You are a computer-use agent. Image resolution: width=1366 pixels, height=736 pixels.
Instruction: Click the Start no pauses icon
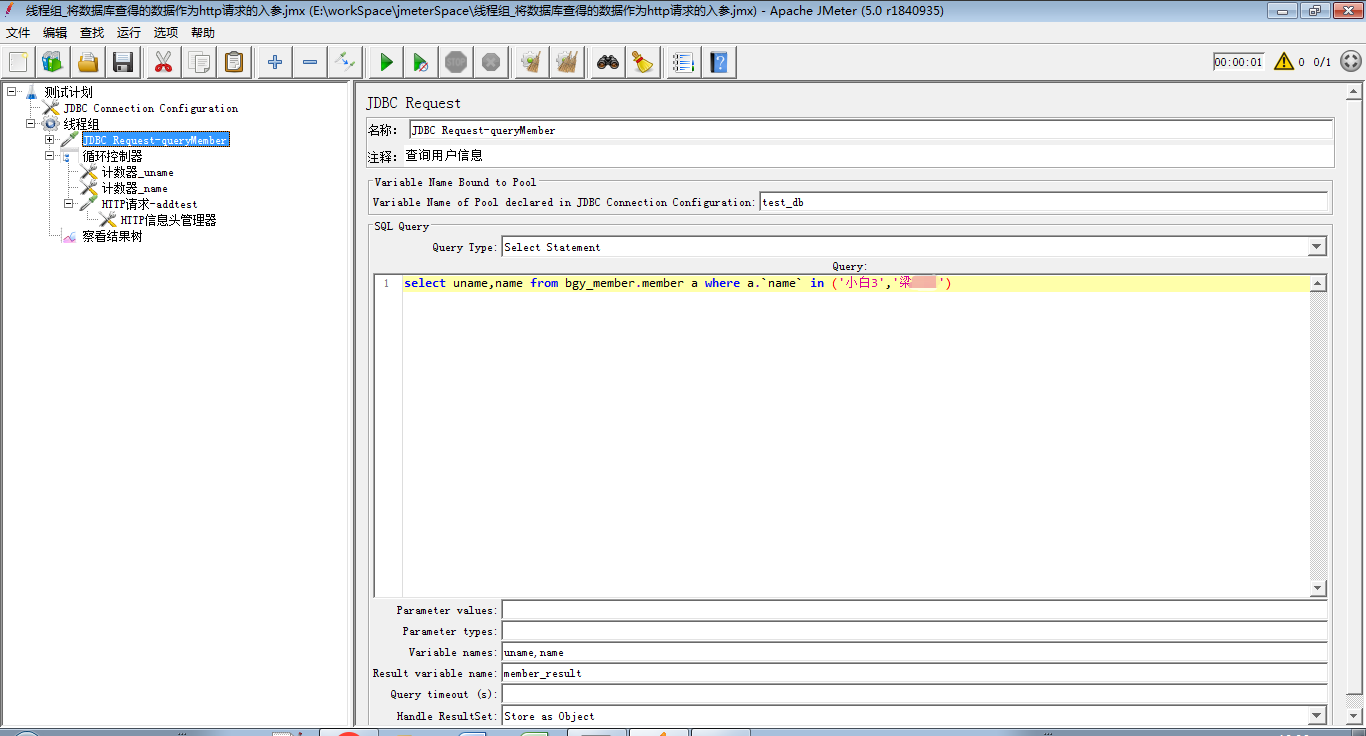(421, 62)
